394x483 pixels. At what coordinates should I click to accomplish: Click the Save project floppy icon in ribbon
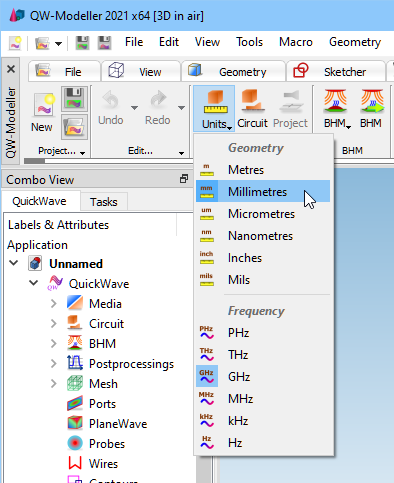[74, 99]
